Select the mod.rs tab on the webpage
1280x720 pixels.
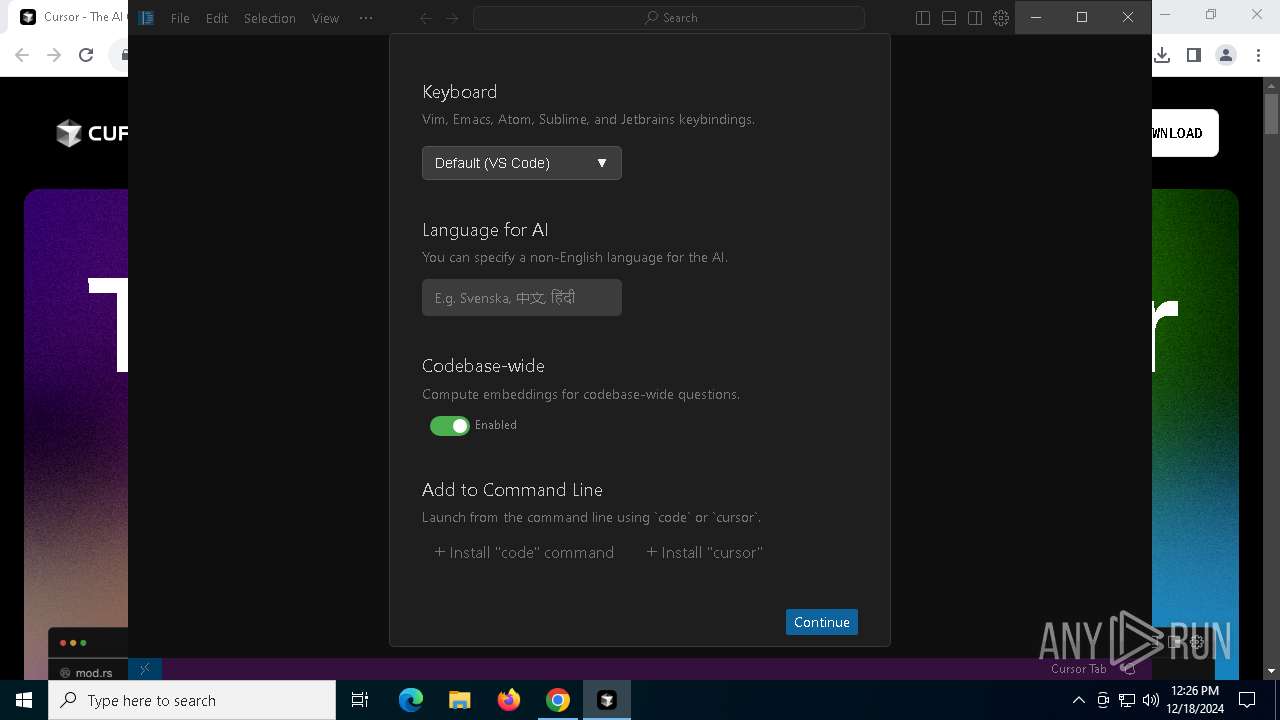point(89,672)
